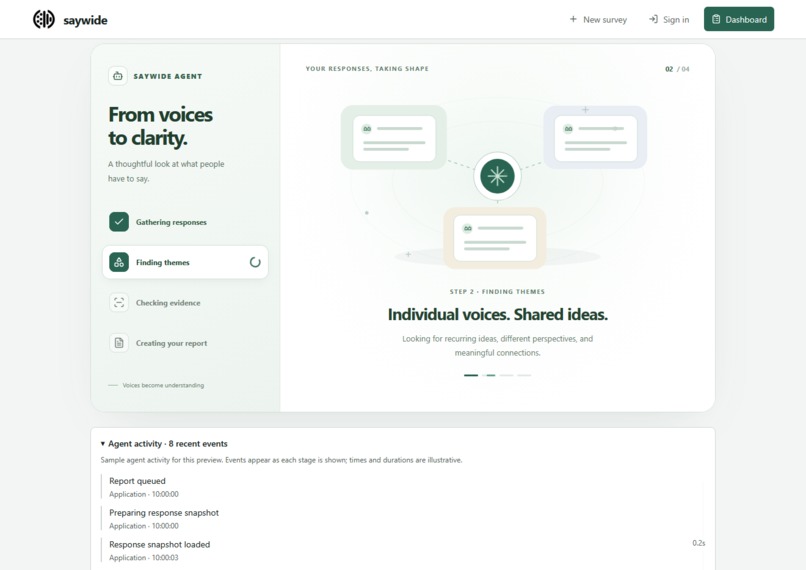Screen dimensions: 806x570
Task: Open the Dashboard
Action: coord(739,19)
